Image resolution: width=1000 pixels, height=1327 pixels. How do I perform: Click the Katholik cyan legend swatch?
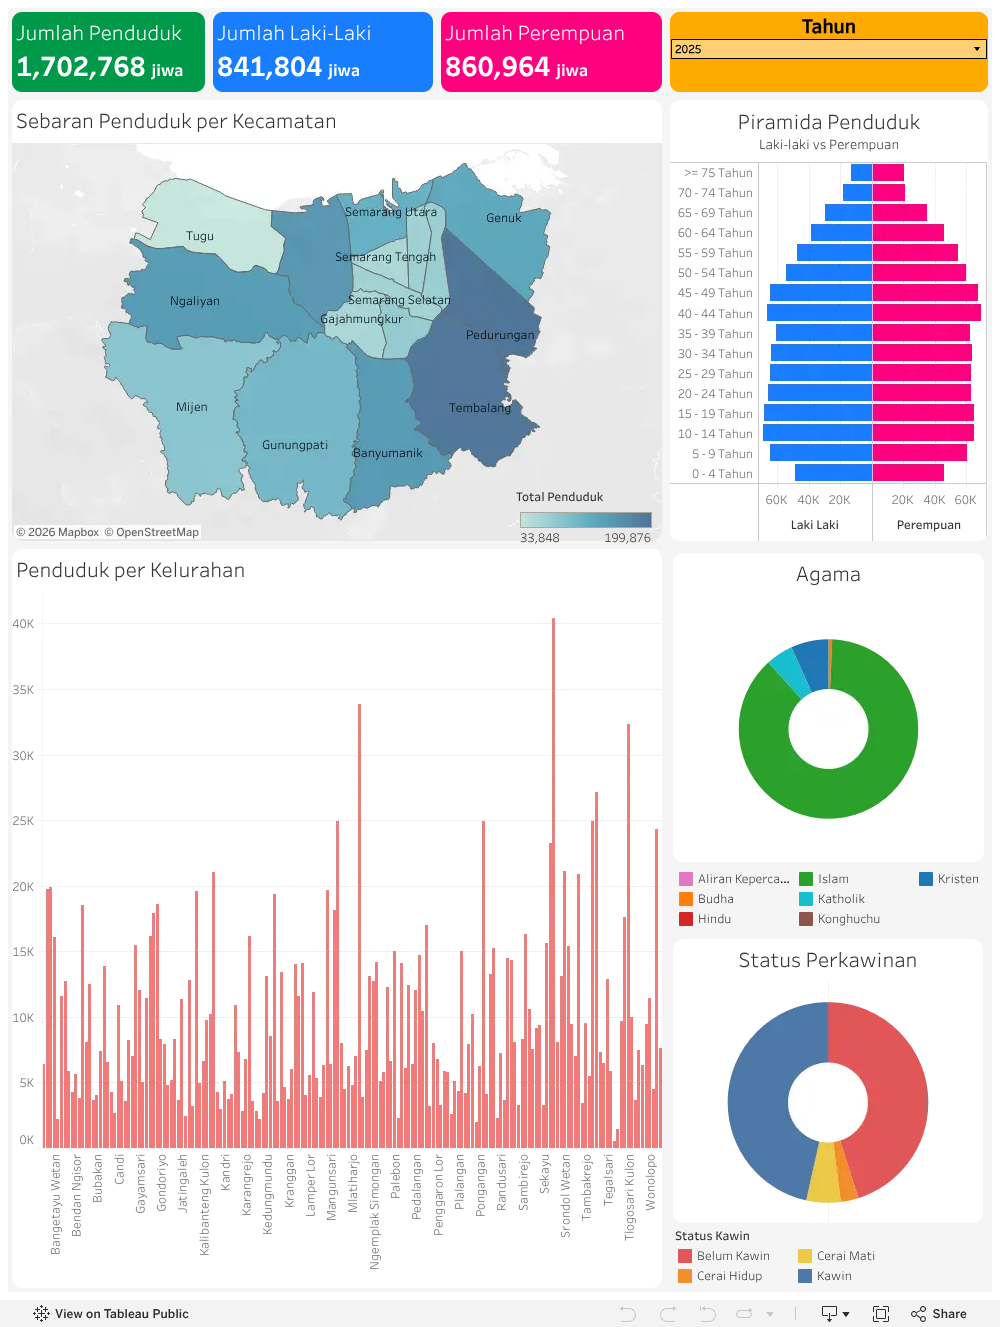tap(806, 899)
